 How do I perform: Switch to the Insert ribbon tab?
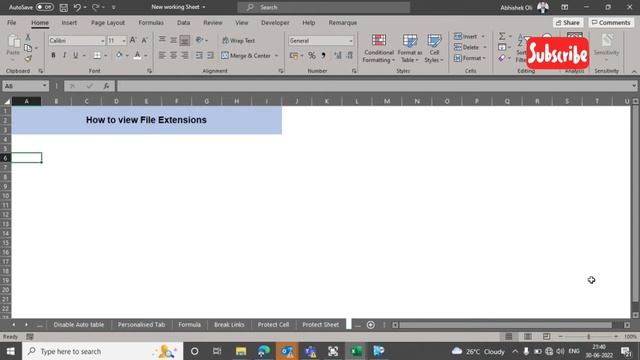(x=69, y=22)
